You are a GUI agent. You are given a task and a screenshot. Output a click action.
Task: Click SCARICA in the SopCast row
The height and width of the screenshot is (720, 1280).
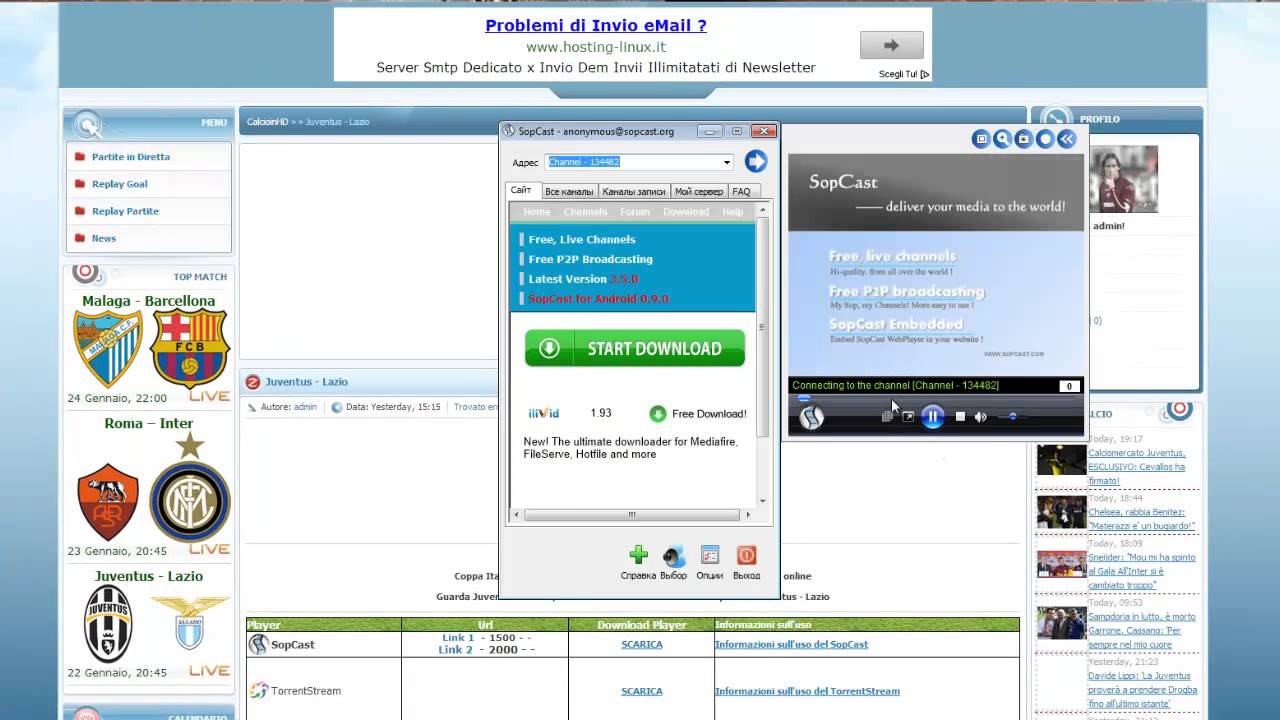(642, 644)
